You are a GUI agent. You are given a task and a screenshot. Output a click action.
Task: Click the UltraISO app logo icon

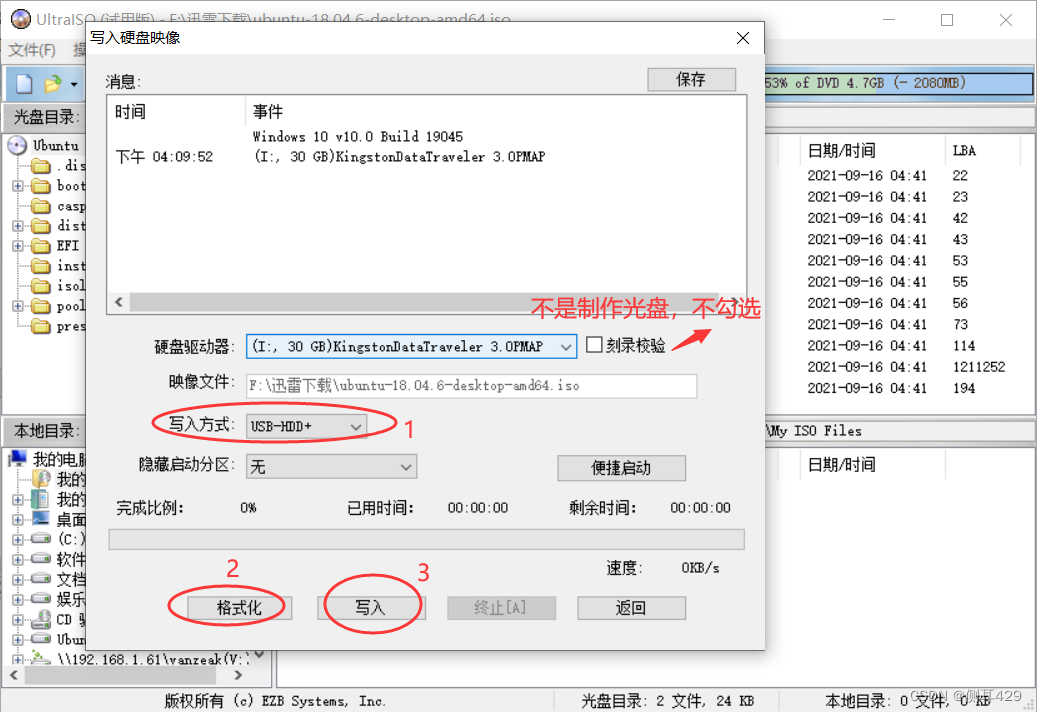click(x=21, y=19)
